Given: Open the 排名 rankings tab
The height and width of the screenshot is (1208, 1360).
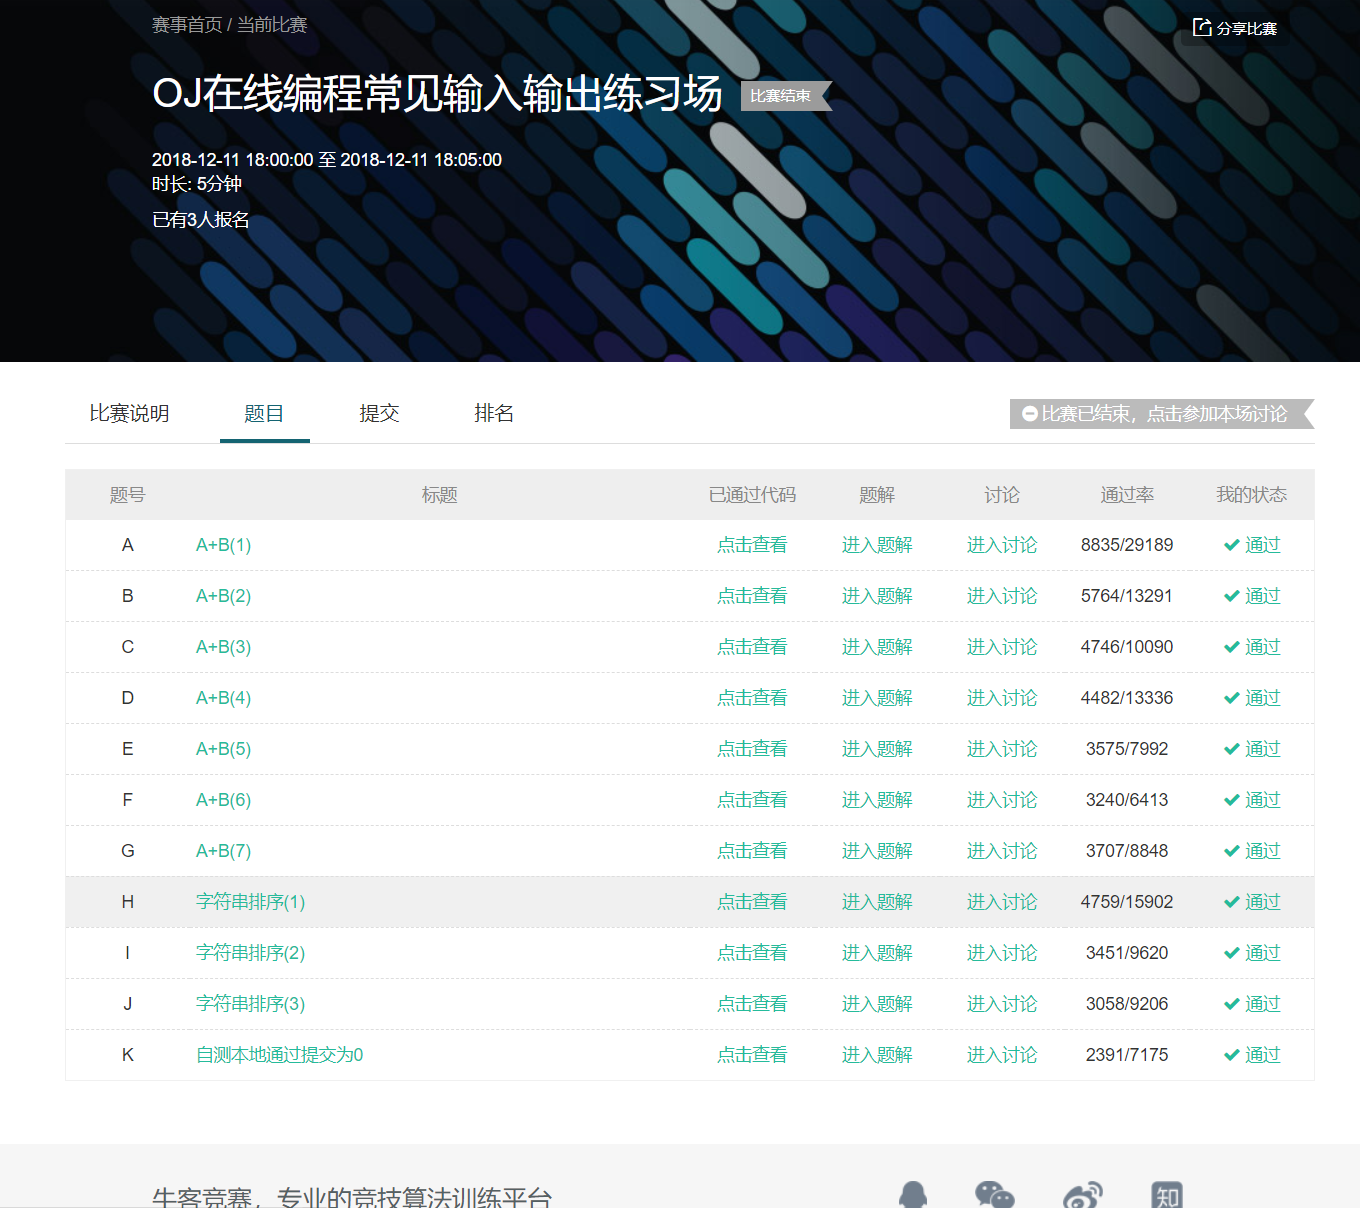Looking at the screenshot, I should tap(494, 413).
